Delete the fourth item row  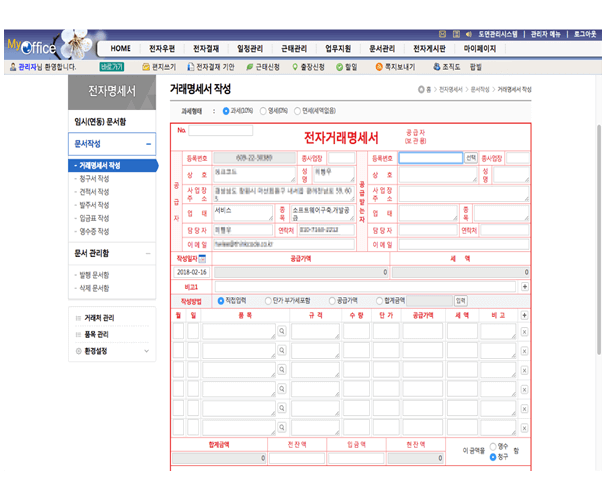[x=524, y=390]
